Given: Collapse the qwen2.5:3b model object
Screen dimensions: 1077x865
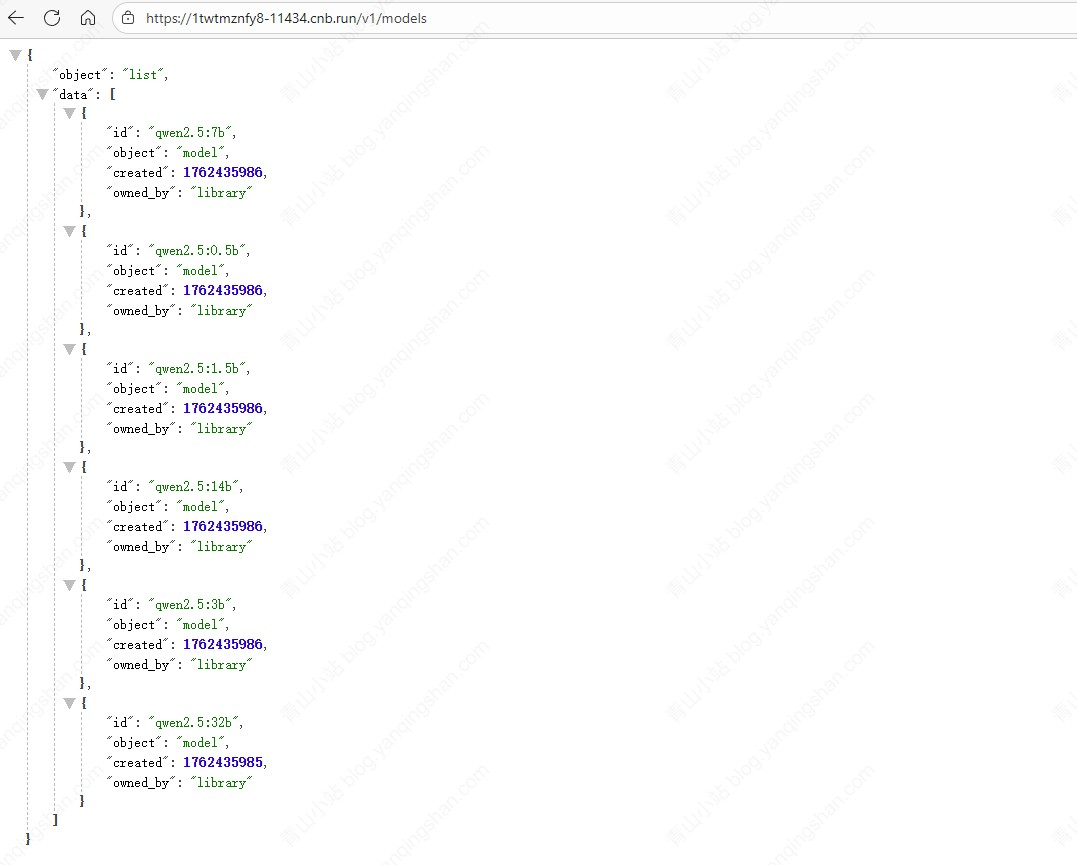Looking at the screenshot, I should pos(69,585).
